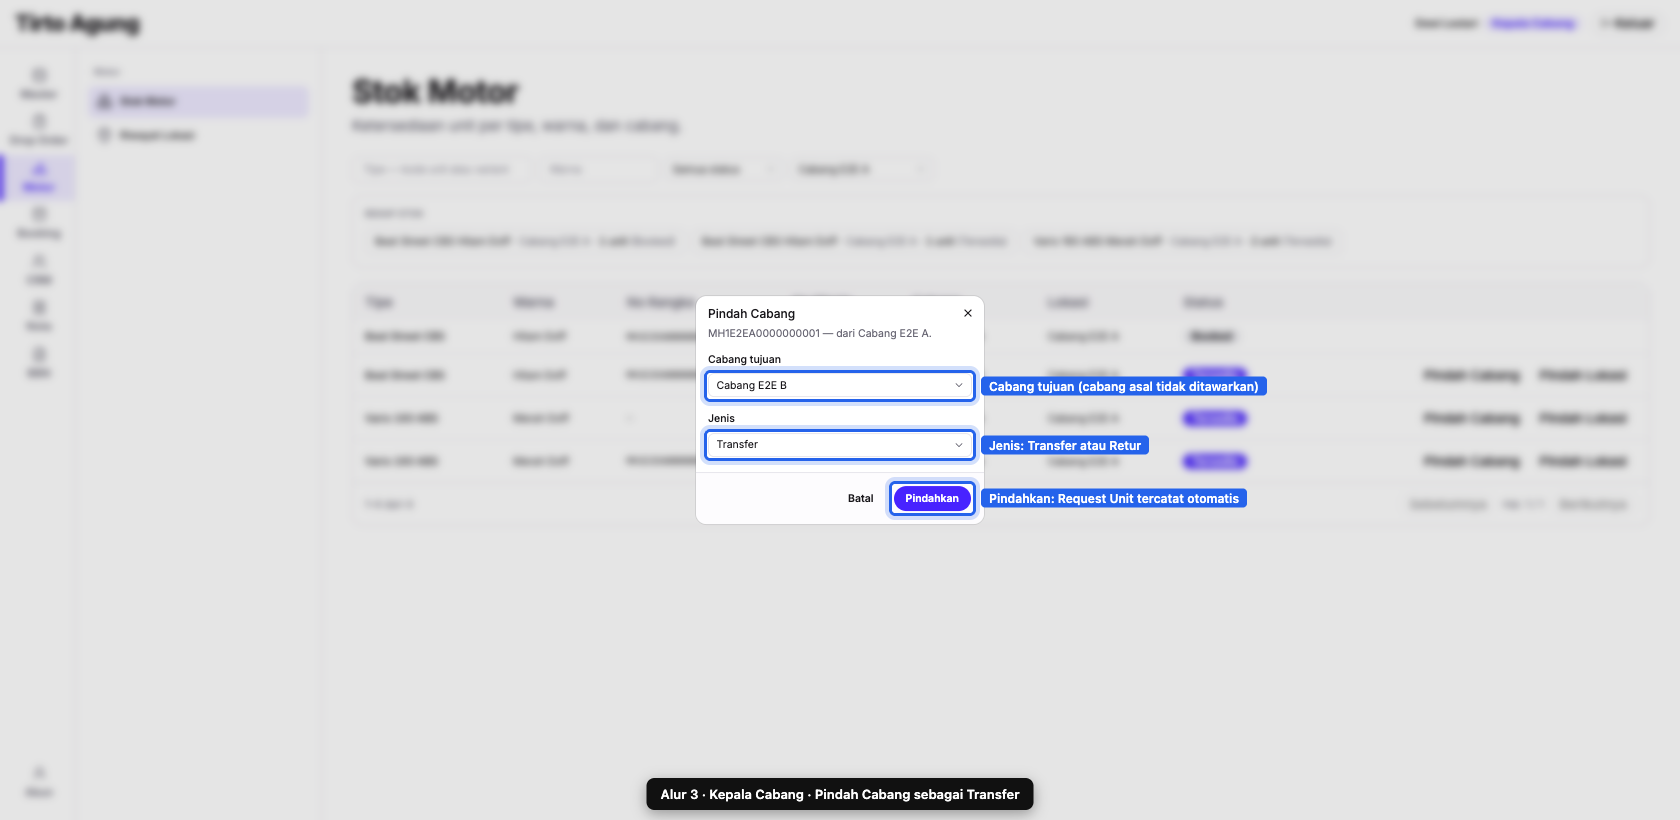Viewport: 1680px width, 820px height.
Task: Confirm the move with the Pindahkan button
Action: (932, 498)
